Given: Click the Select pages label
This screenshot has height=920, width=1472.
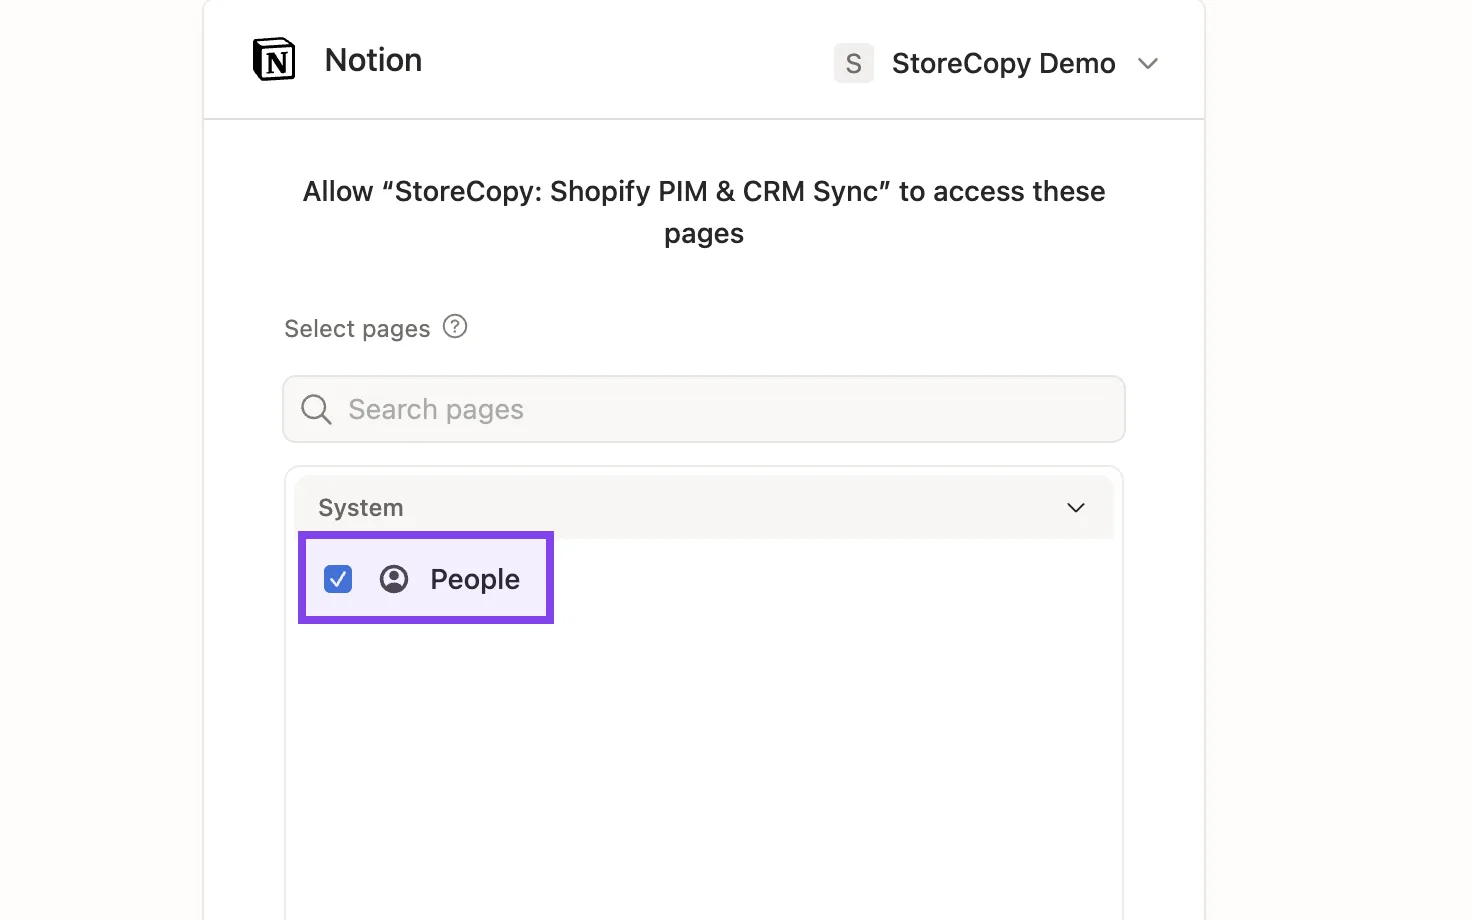Looking at the screenshot, I should 357,329.
